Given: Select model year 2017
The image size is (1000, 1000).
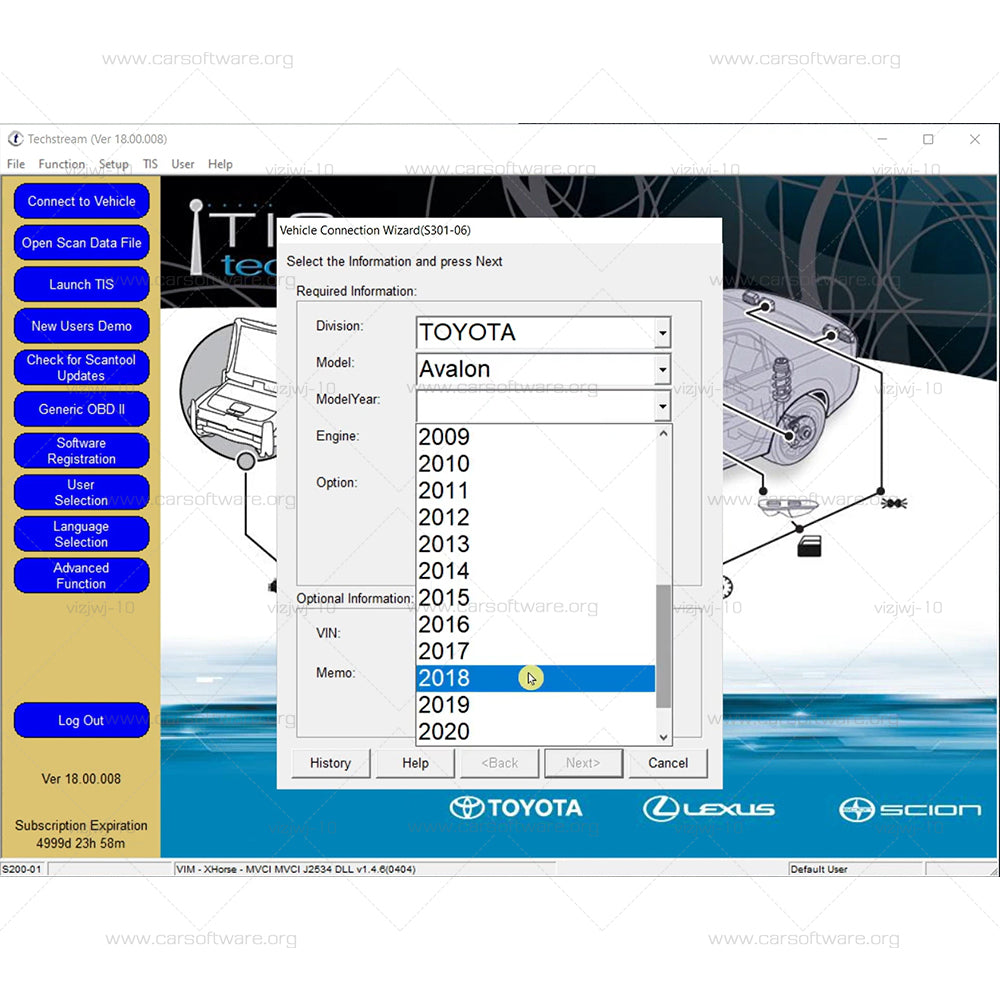Looking at the screenshot, I should 535,651.
